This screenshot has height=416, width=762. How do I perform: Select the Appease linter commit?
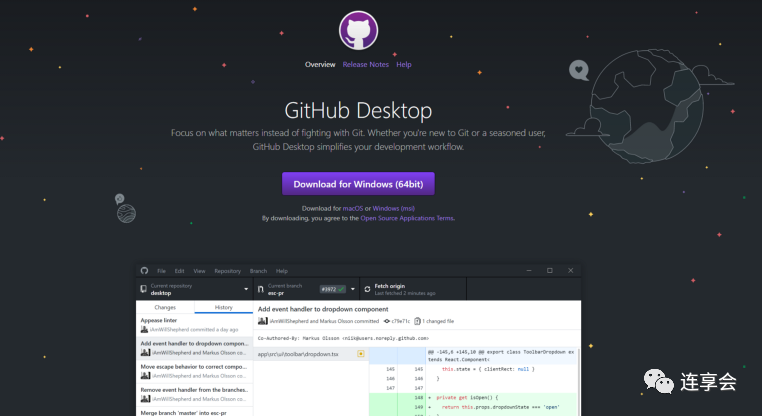pos(194,325)
